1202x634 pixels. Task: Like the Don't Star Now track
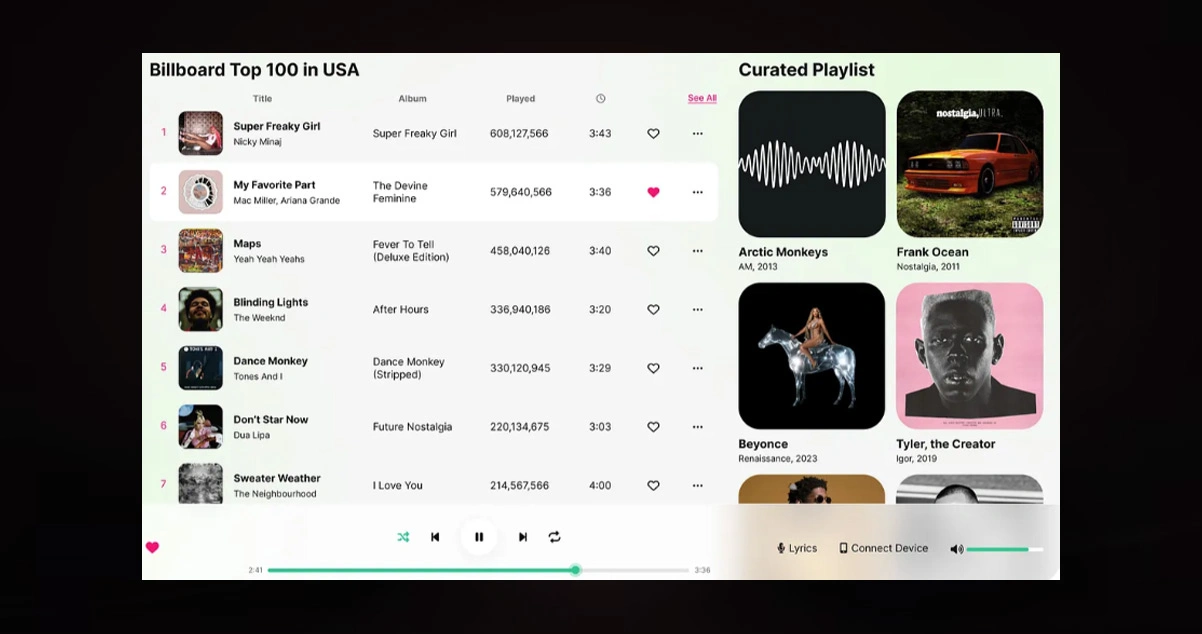[x=653, y=427]
